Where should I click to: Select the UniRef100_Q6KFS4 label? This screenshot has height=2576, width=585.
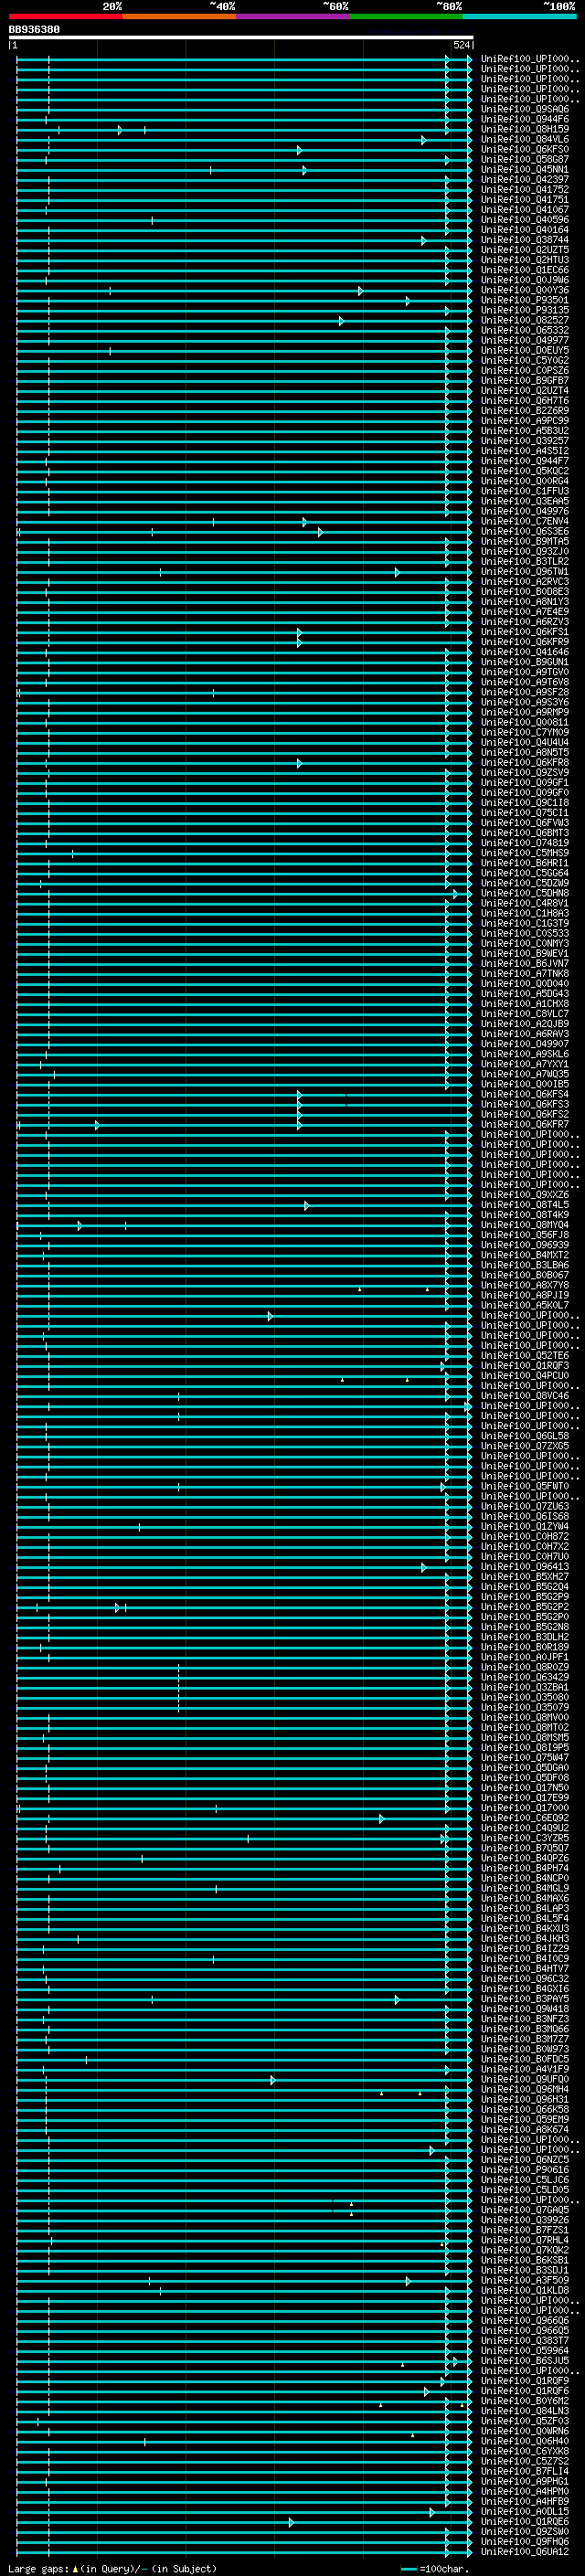tap(525, 1095)
